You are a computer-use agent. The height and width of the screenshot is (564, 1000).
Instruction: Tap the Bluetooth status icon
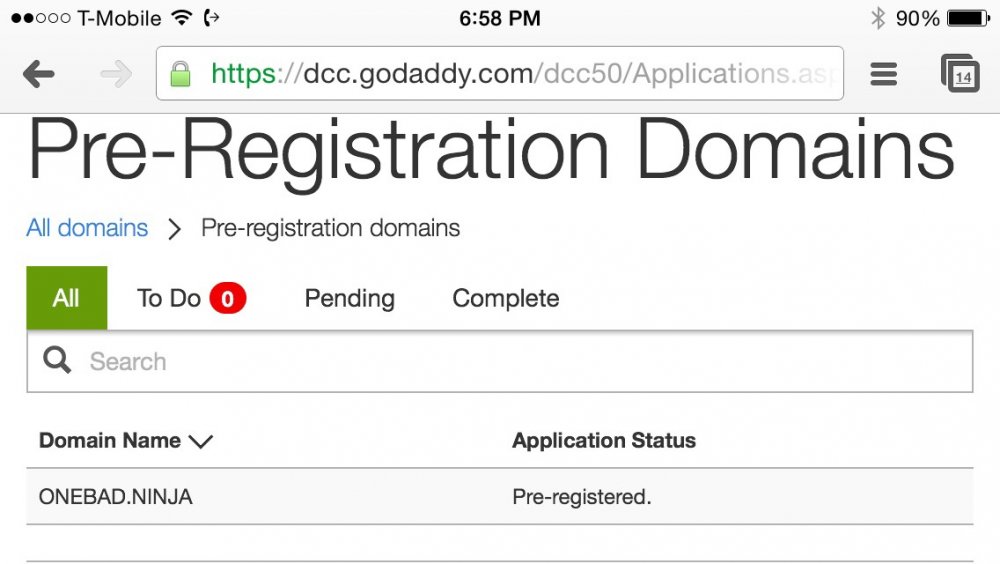coord(877,18)
